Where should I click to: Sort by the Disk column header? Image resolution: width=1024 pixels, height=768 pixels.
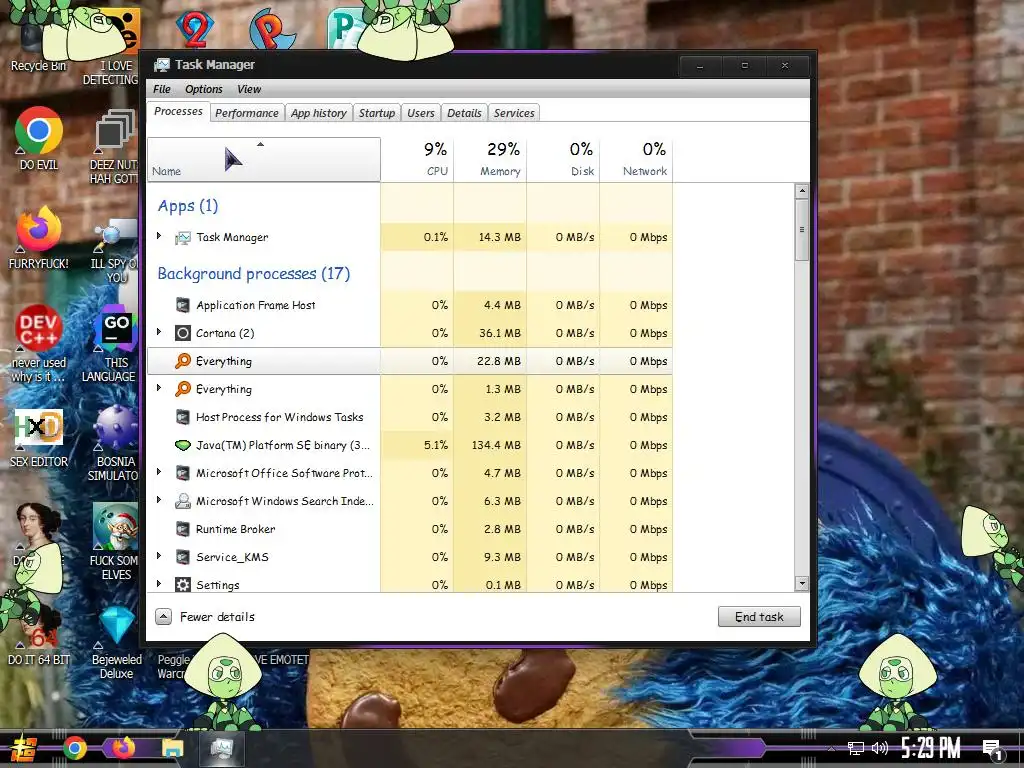tap(563, 159)
